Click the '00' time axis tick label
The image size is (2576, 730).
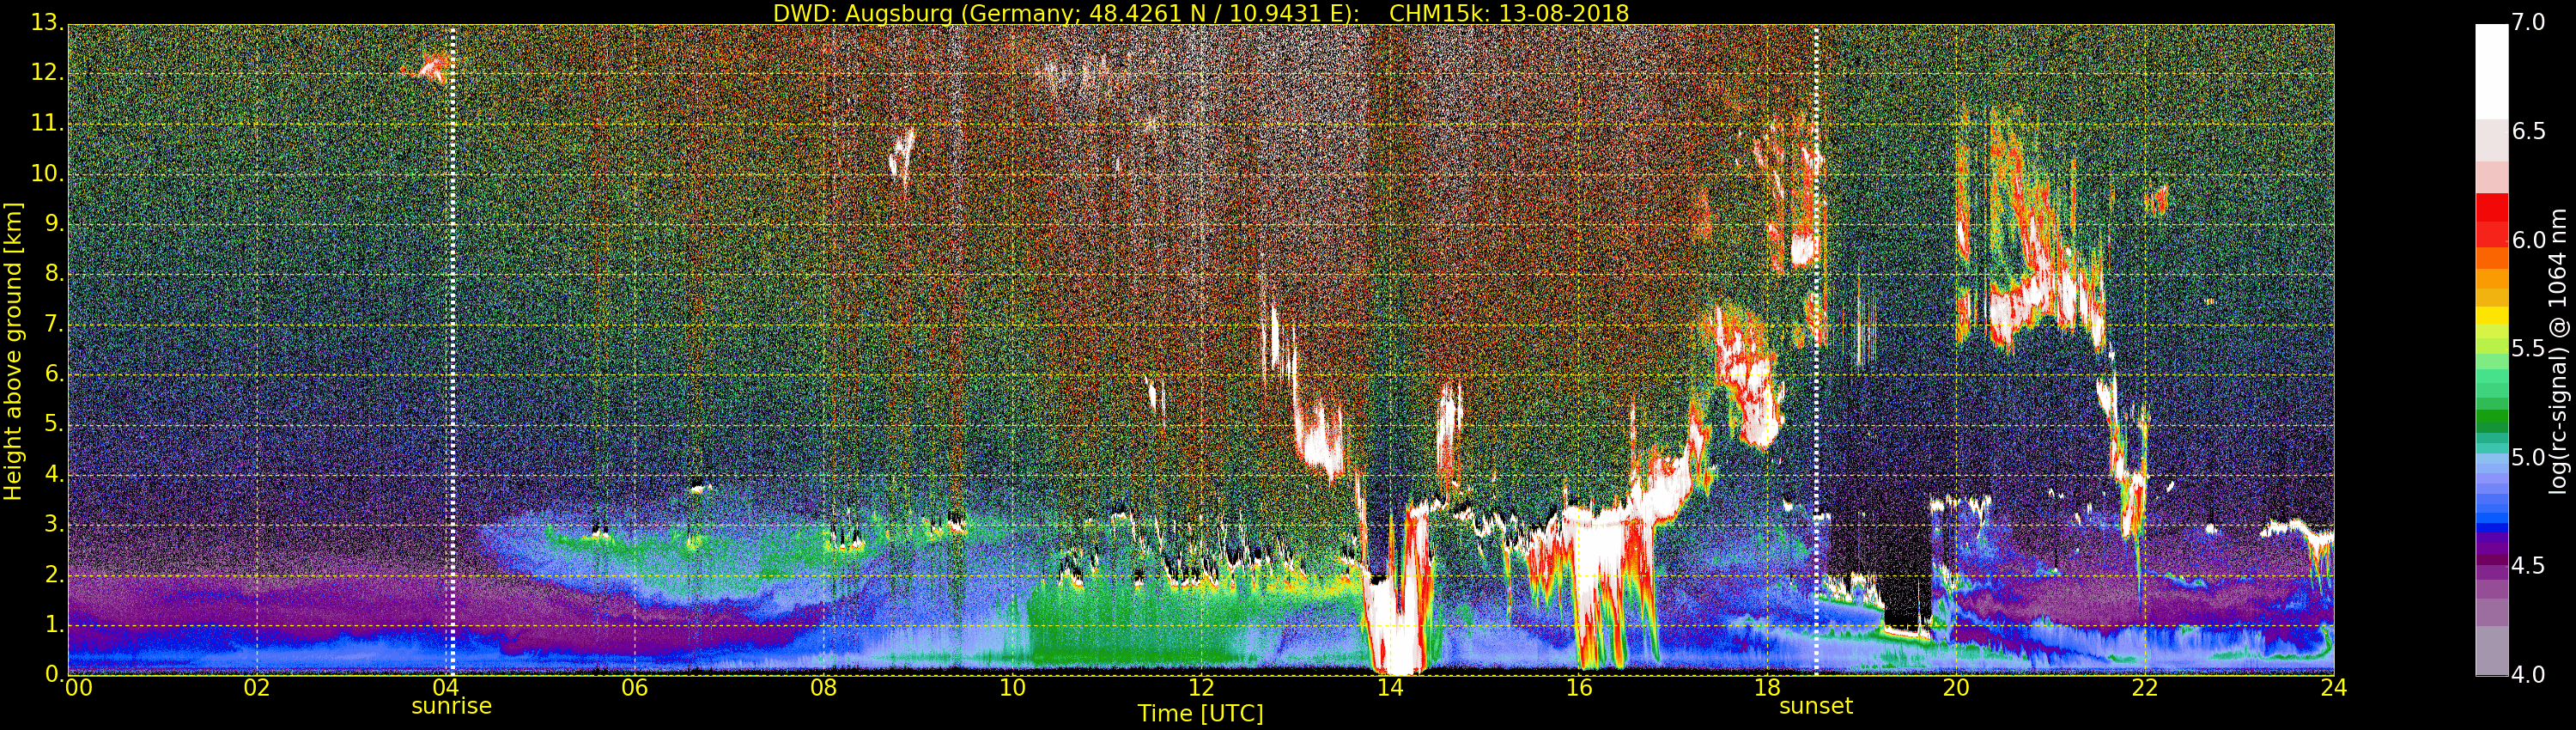click(79, 688)
